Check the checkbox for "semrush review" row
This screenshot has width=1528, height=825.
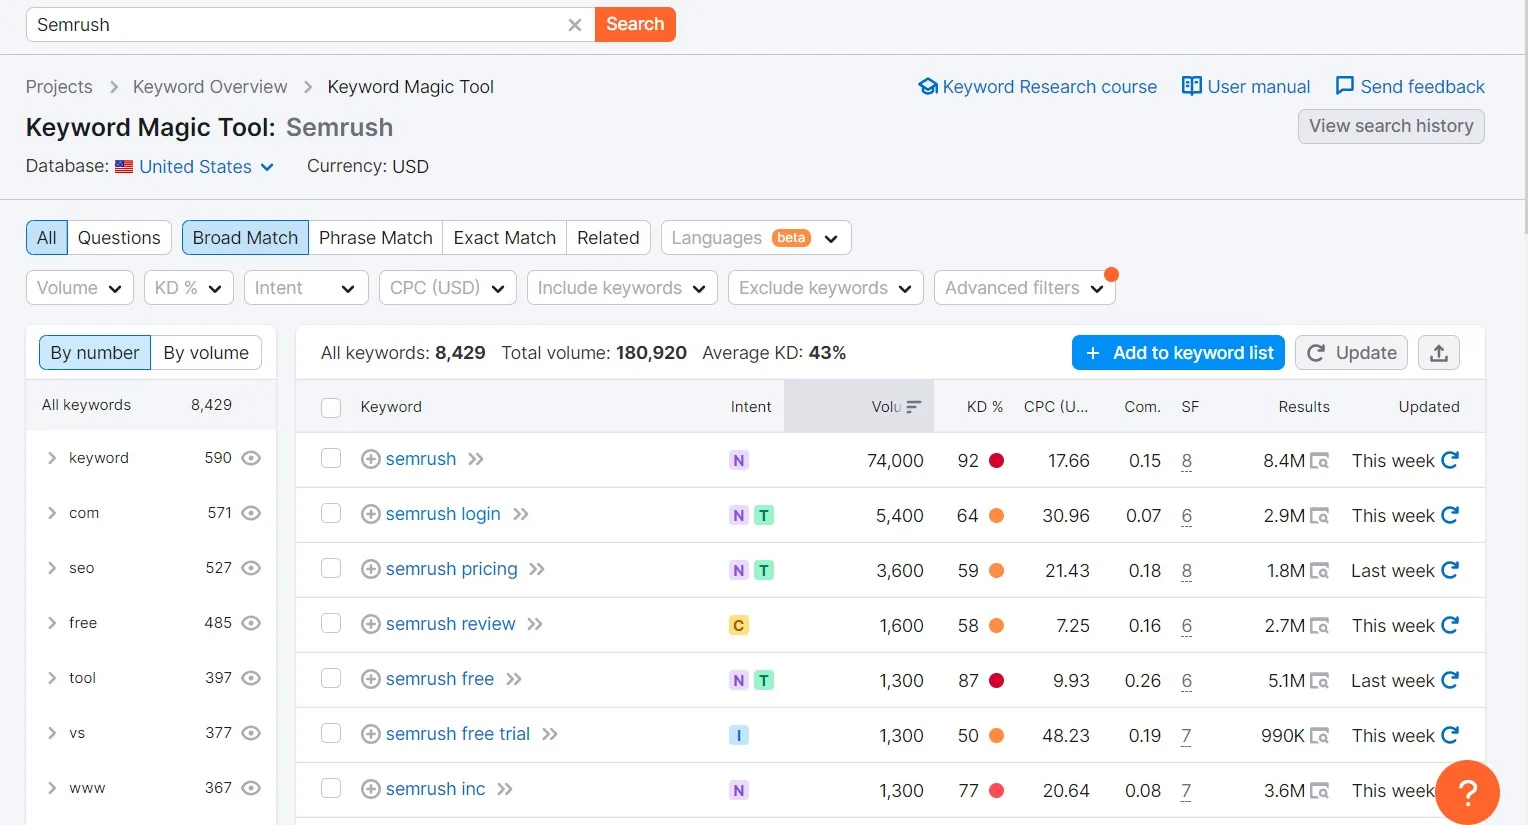click(331, 624)
